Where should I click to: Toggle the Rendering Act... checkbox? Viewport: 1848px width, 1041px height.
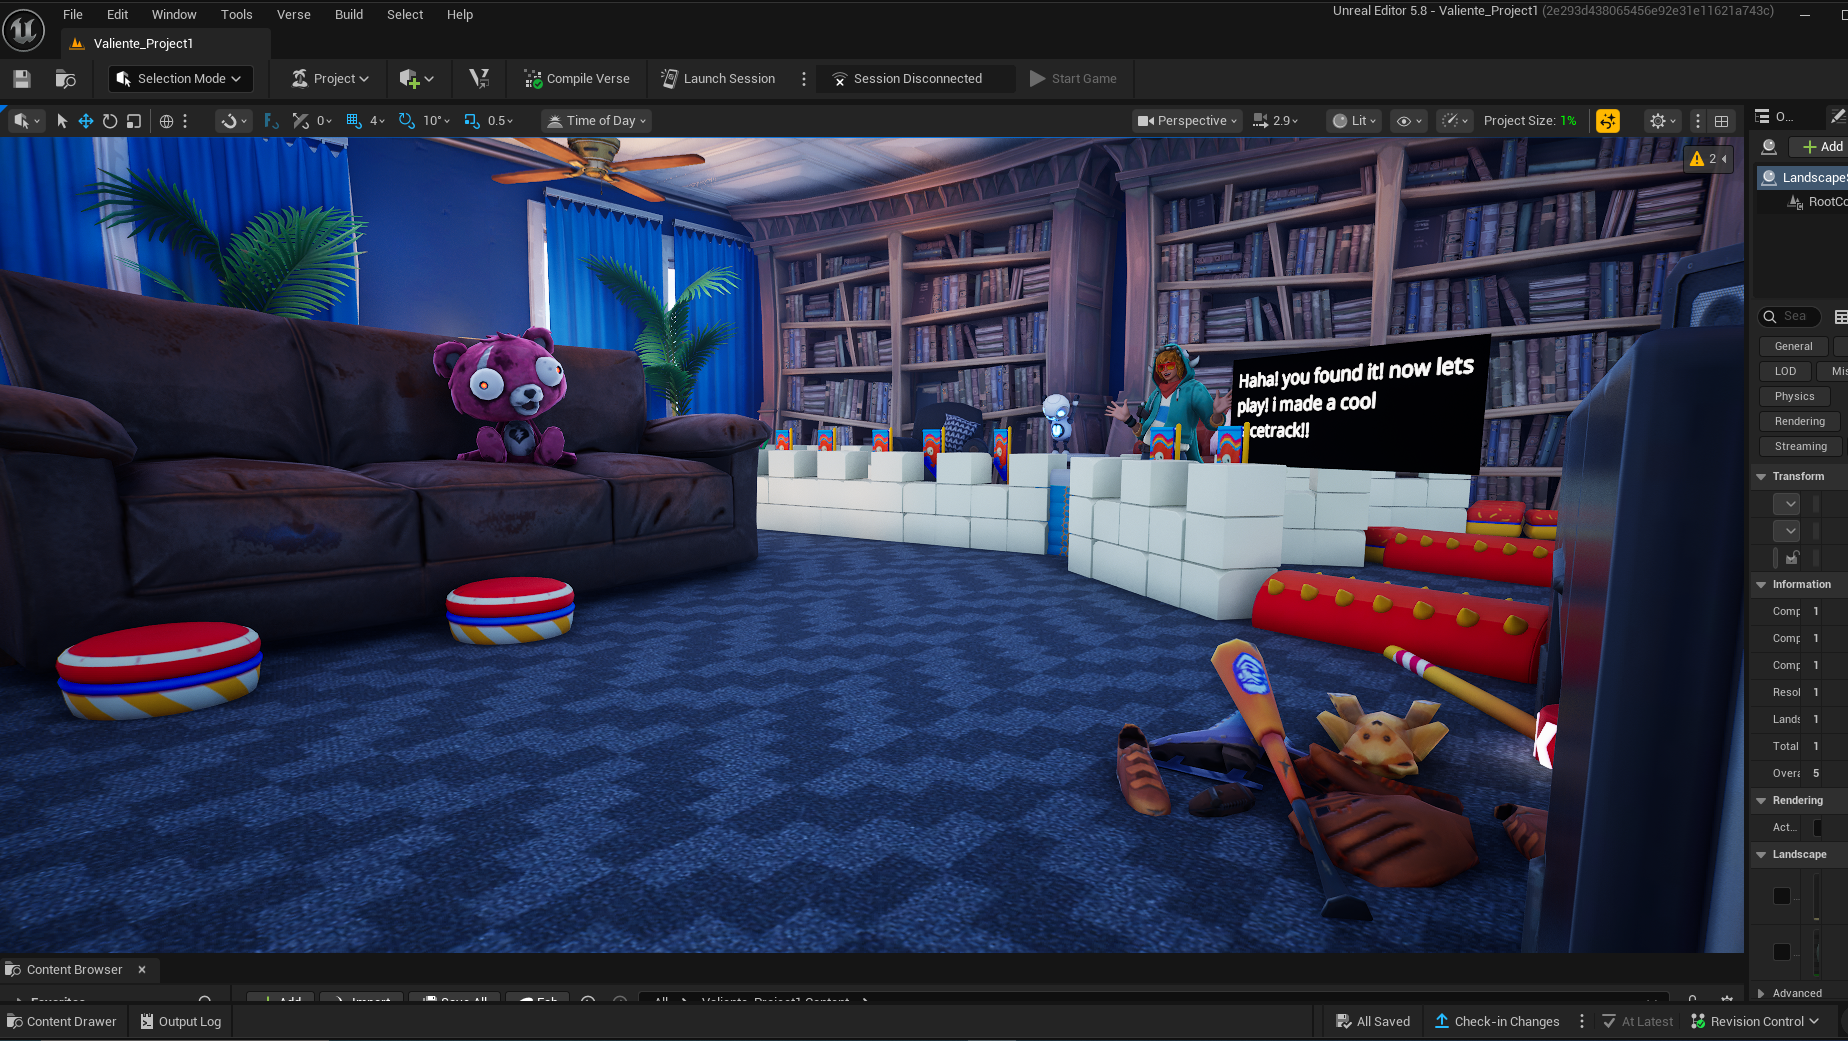(1818, 828)
